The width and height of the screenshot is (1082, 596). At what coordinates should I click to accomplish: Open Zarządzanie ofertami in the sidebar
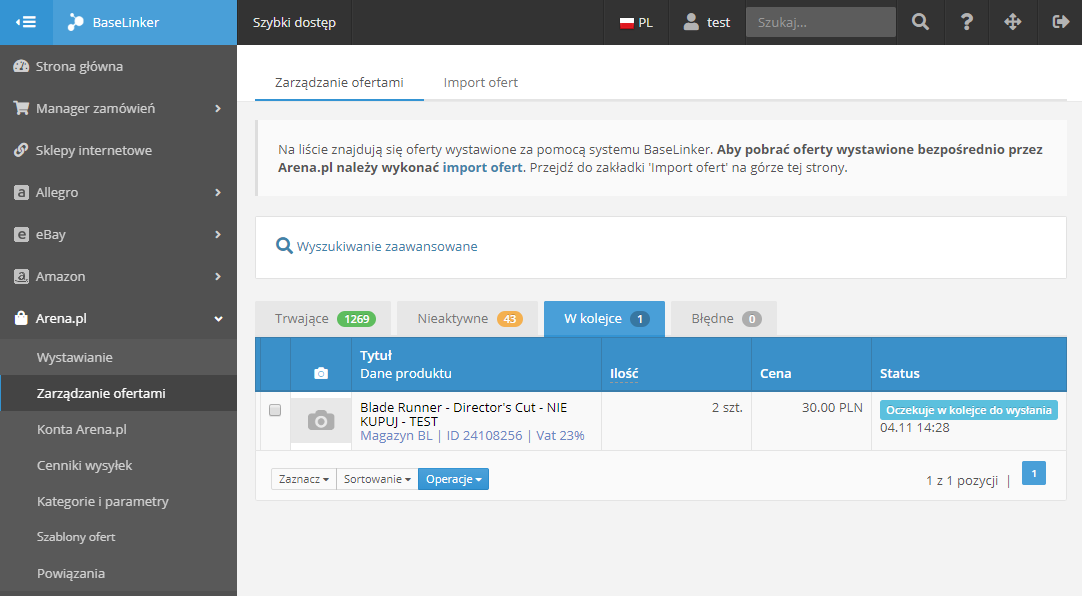119,393
